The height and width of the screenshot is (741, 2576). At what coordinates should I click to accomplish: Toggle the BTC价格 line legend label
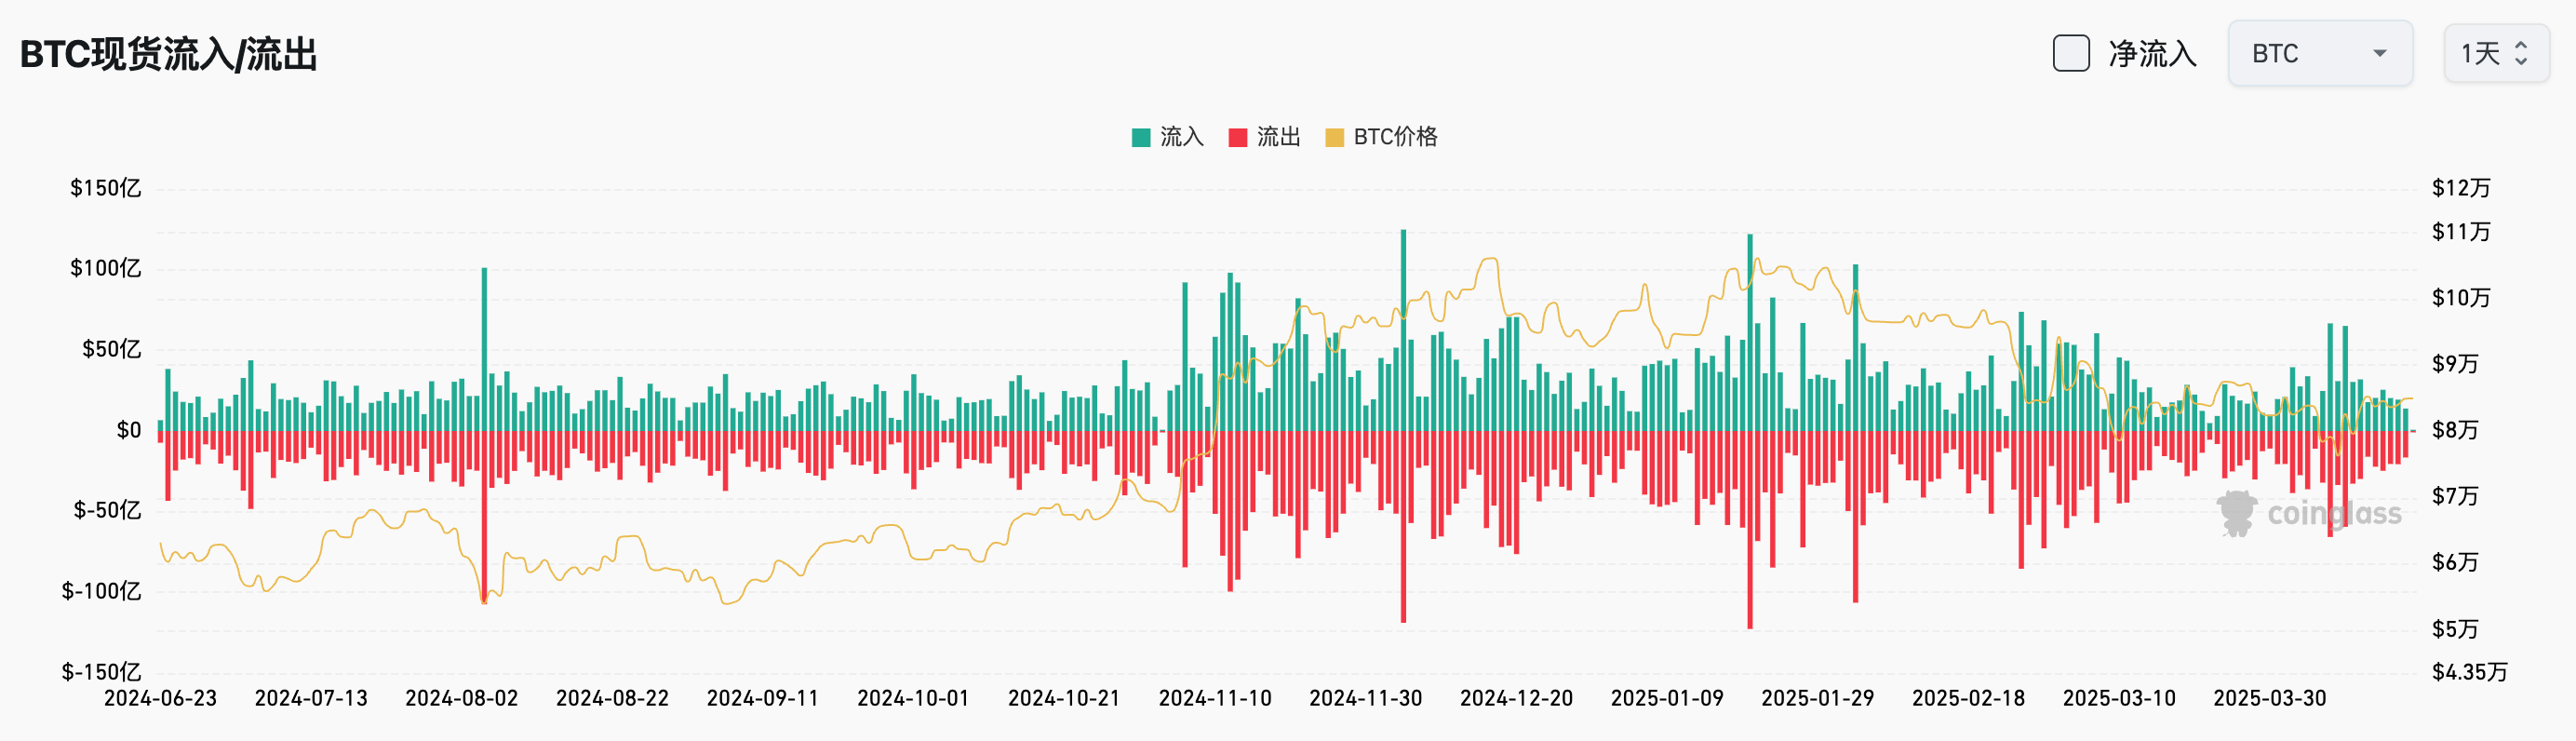point(1395,137)
